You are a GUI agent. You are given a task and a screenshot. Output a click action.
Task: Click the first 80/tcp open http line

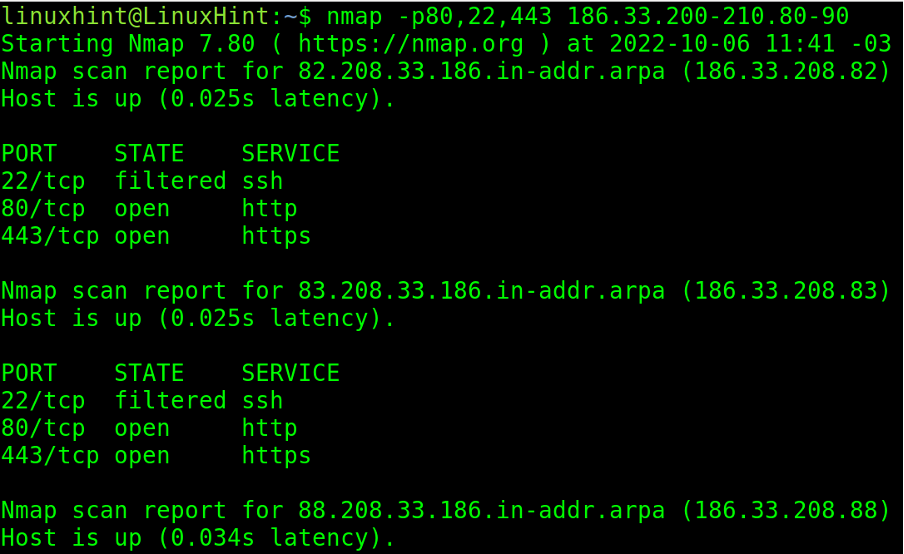tap(149, 209)
